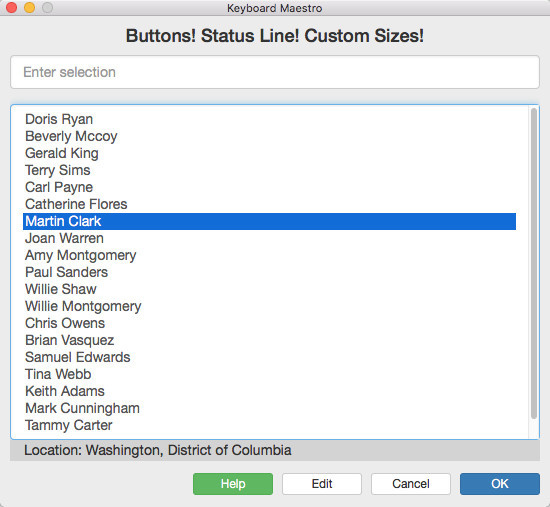550x507 pixels.
Task: Select Terry Sims
Action: (269, 170)
